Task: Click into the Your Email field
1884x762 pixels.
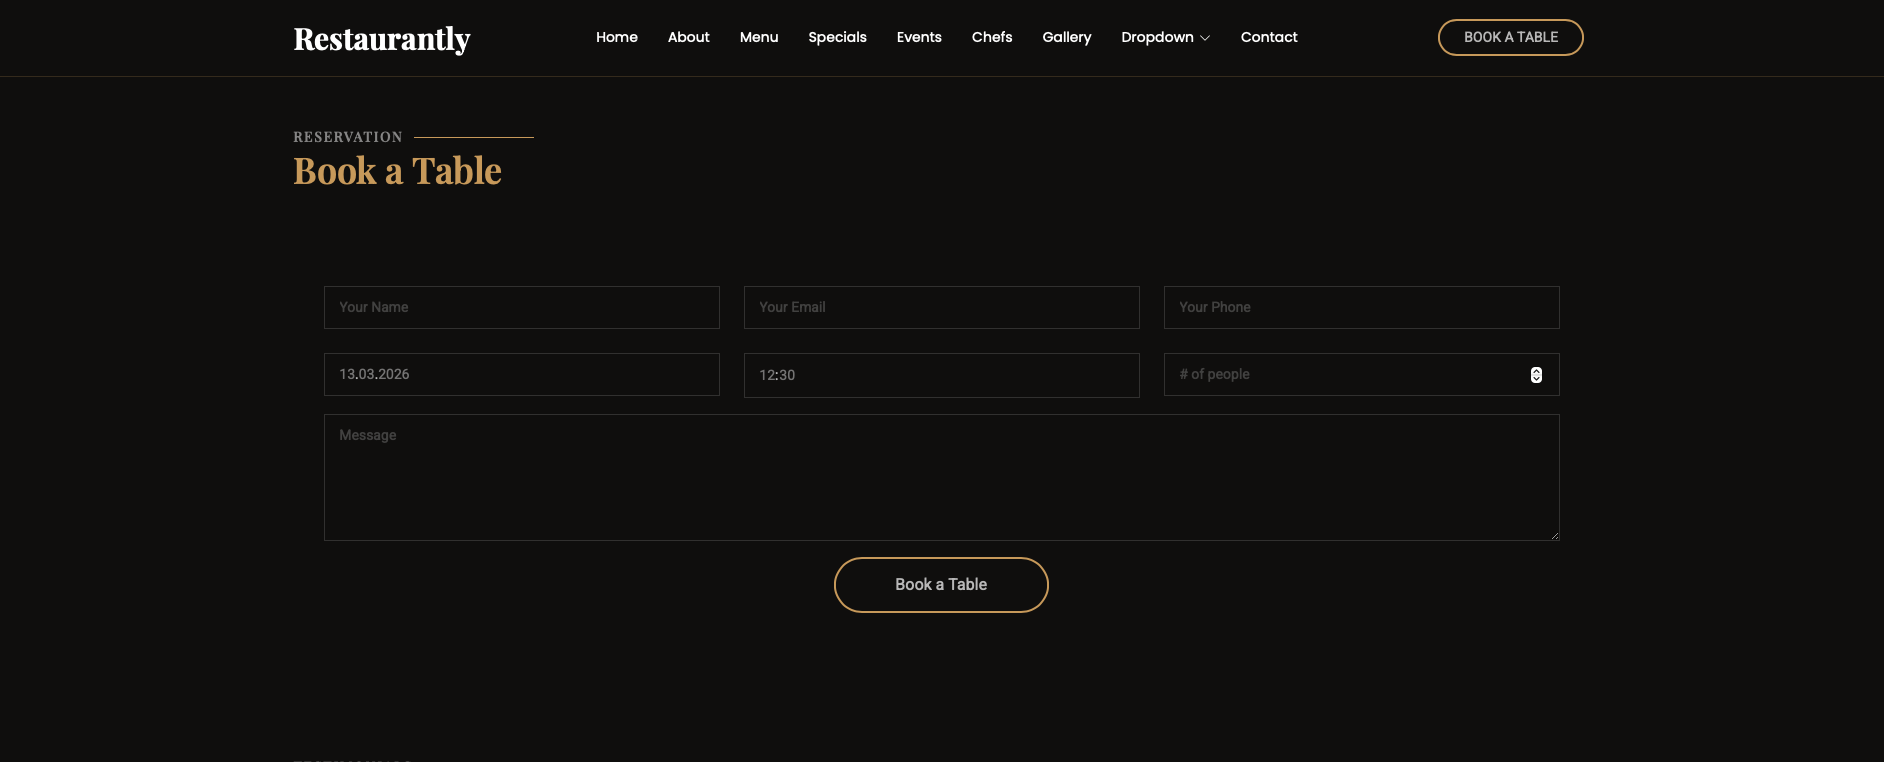Action: pyautogui.click(x=941, y=307)
